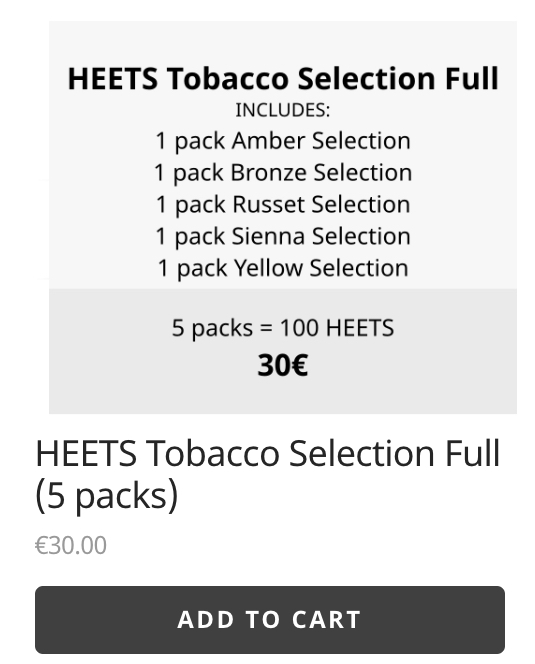Click the bold HEETS Tobacco Selection Full image heading
The width and height of the screenshot is (535, 664).
click(x=283, y=79)
